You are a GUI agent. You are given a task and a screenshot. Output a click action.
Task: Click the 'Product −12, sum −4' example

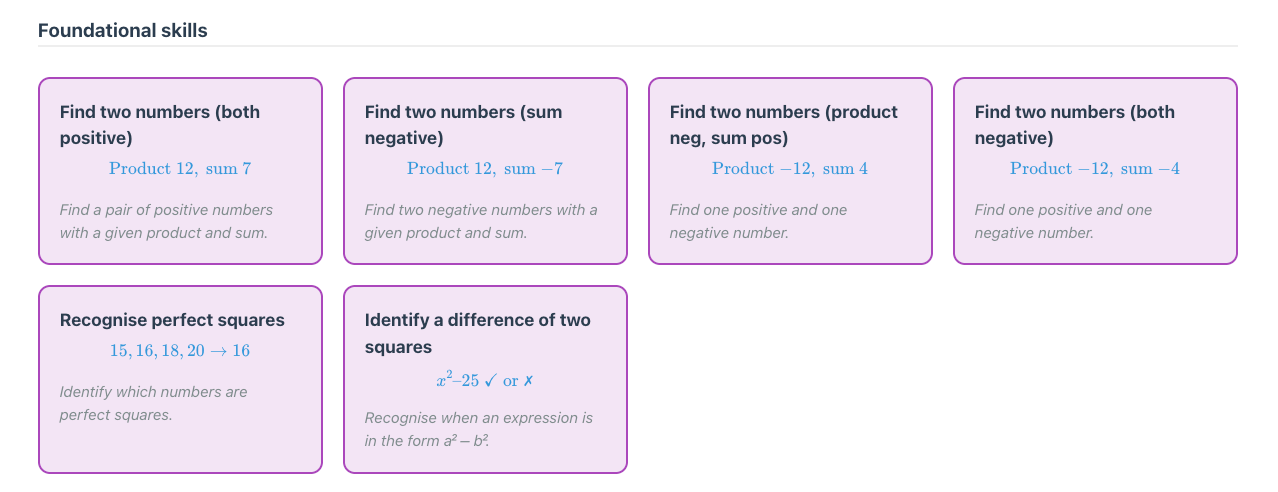1095,168
